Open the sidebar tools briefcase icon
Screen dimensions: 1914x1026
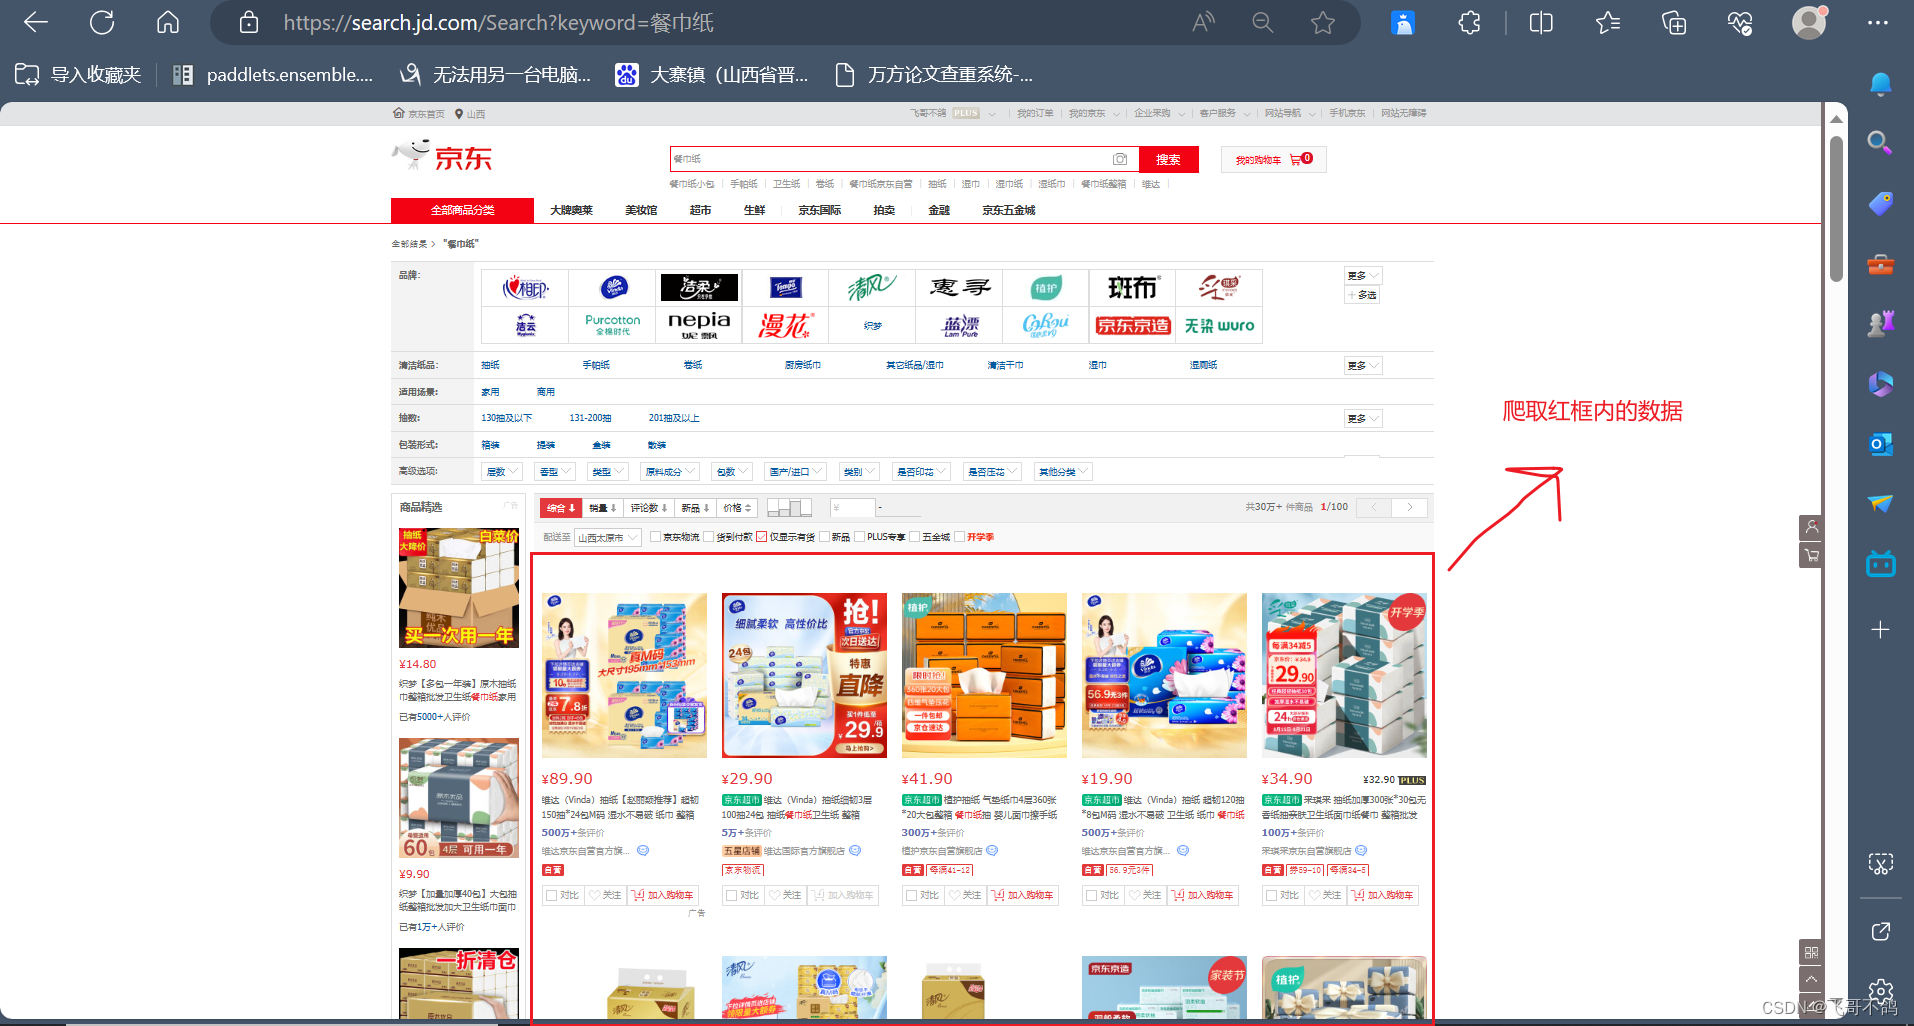[1880, 264]
